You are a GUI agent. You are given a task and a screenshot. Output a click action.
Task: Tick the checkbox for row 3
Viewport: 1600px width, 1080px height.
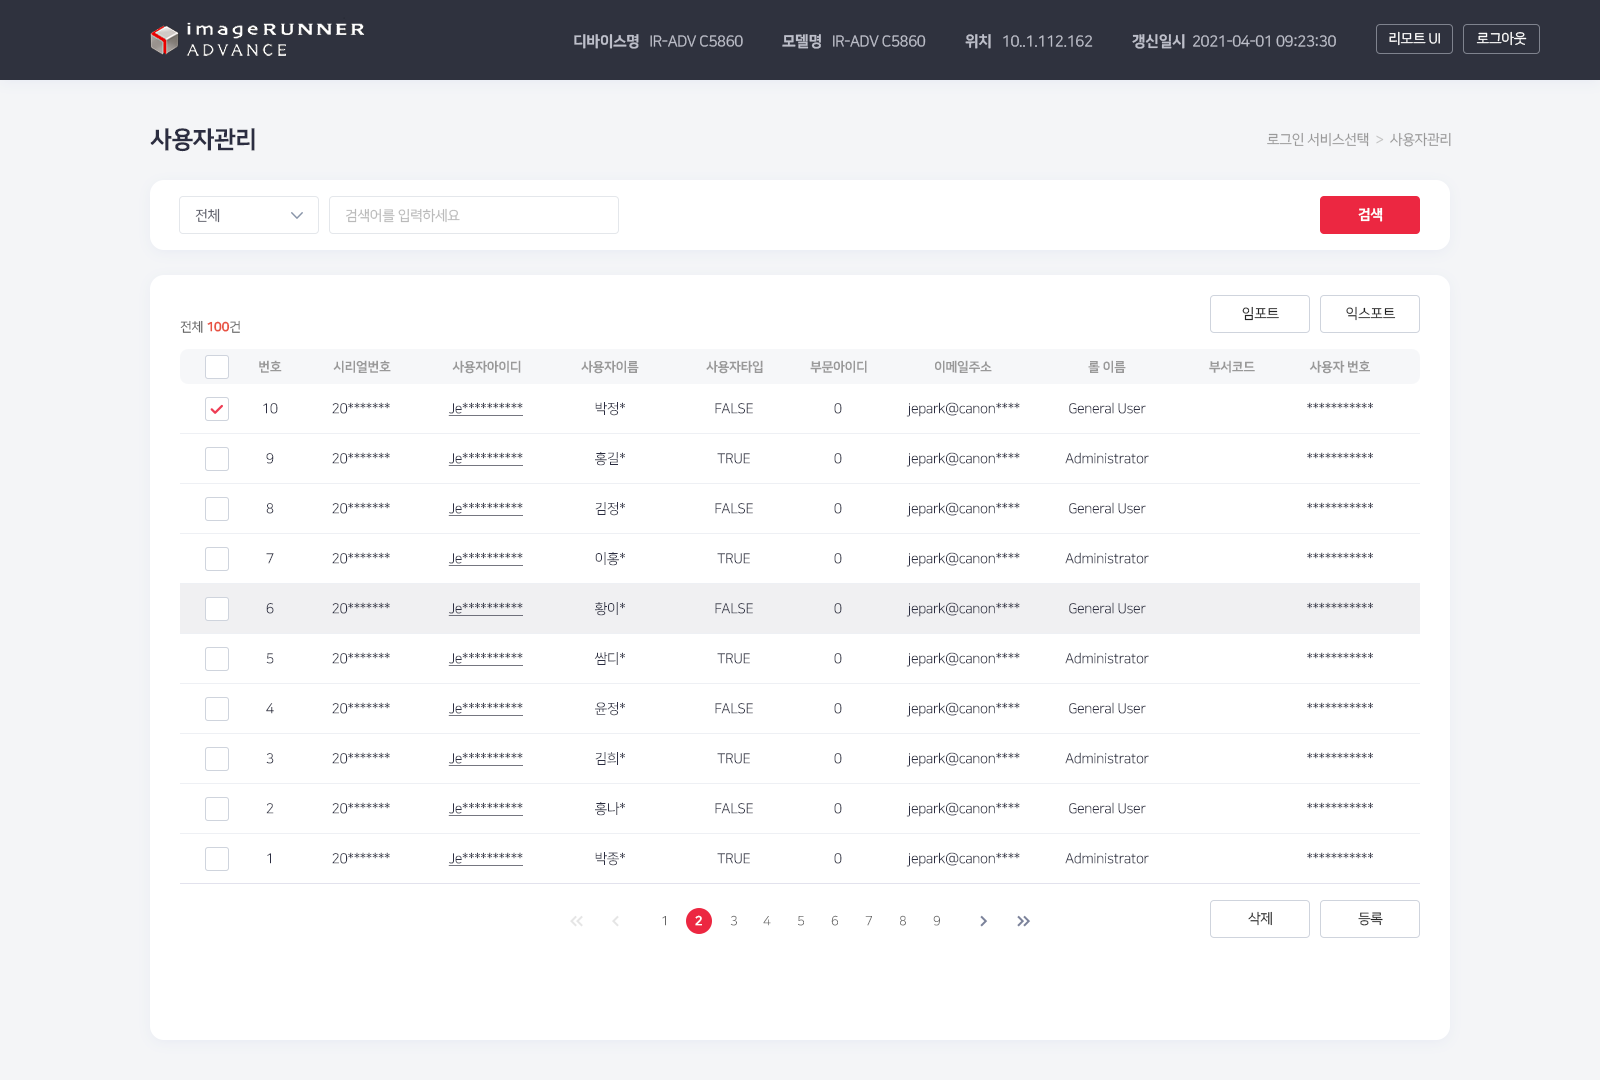217,759
